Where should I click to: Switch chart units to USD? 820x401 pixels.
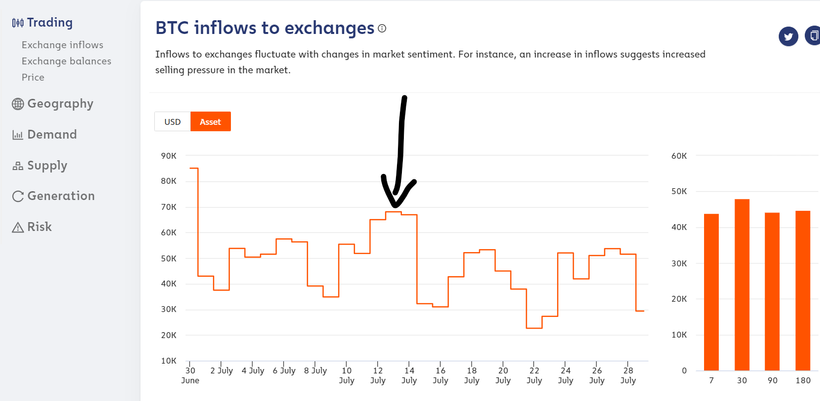click(173, 122)
